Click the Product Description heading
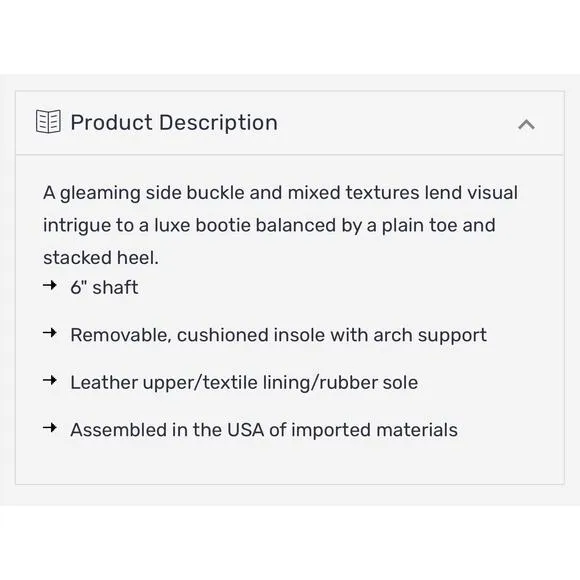Screen dimensions: 580x580 click(x=174, y=122)
